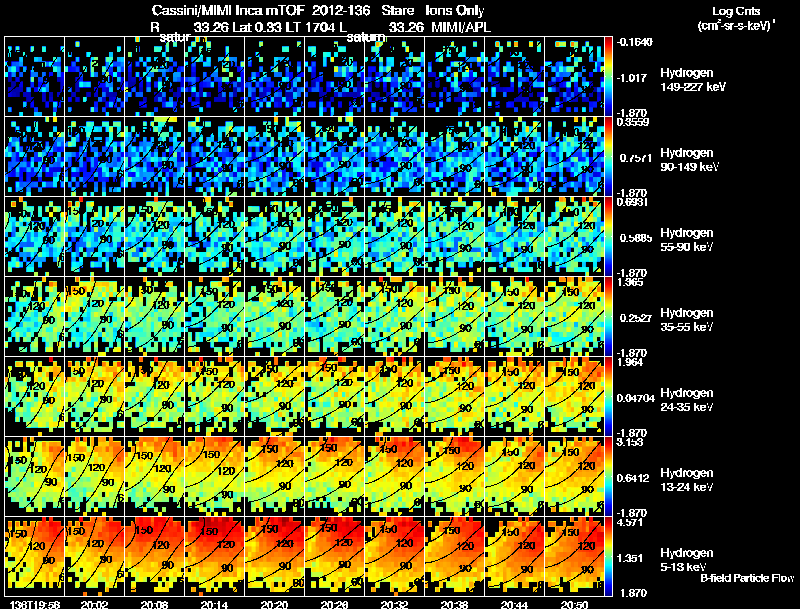This screenshot has height=609, width=800.
Task: Select the 55-90 keV image panel at 20:02
Action: tap(94, 237)
